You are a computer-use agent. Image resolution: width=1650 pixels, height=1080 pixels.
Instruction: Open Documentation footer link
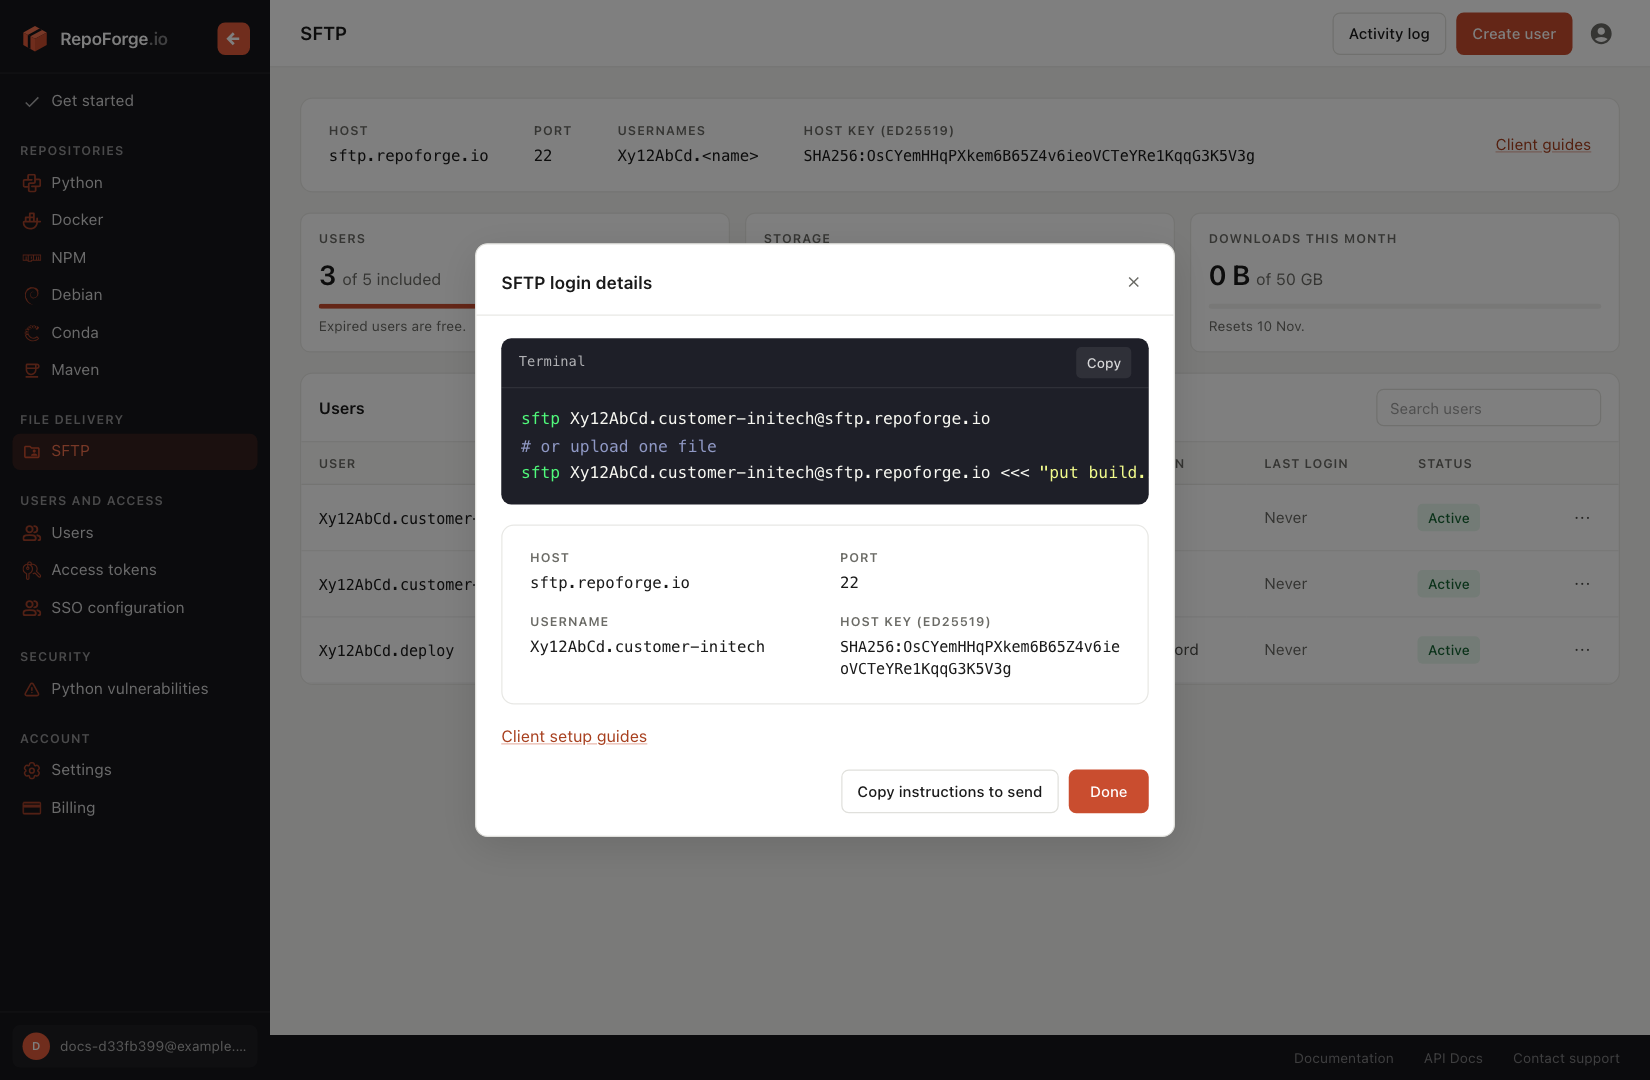(x=1343, y=1058)
